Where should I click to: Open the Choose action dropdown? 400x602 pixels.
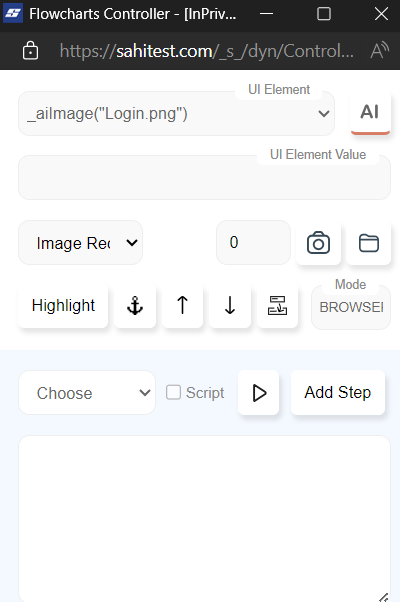click(x=87, y=392)
